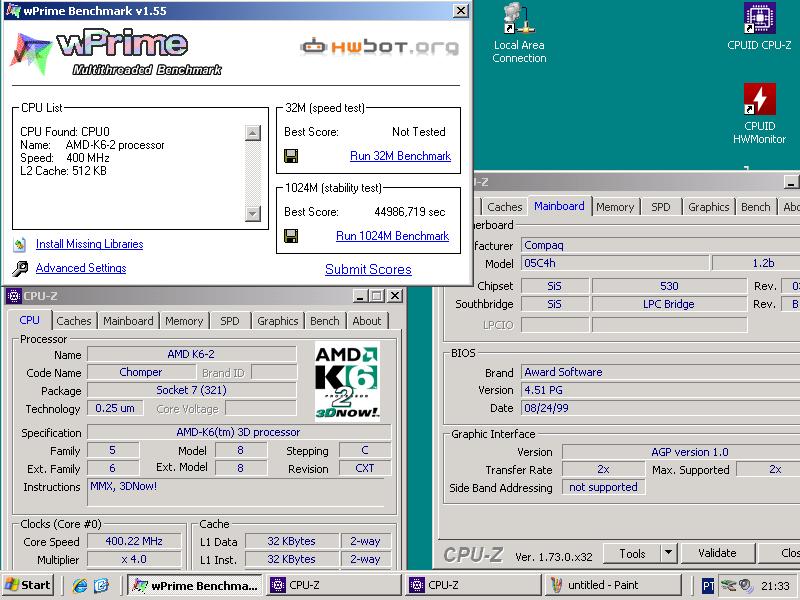800x600 pixels.
Task: Click the AMD K6-2 3DNow processor logo
Action: [x=347, y=381]
